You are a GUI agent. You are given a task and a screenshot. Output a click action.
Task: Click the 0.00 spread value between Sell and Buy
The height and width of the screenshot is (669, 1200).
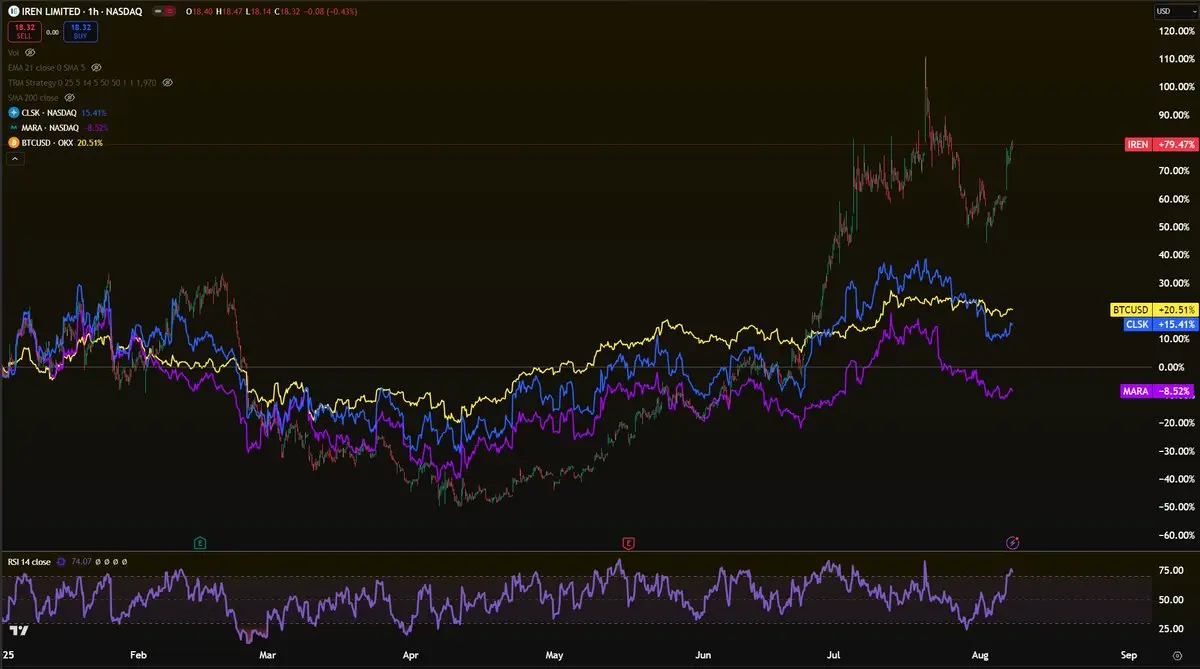tap(52, 32)
